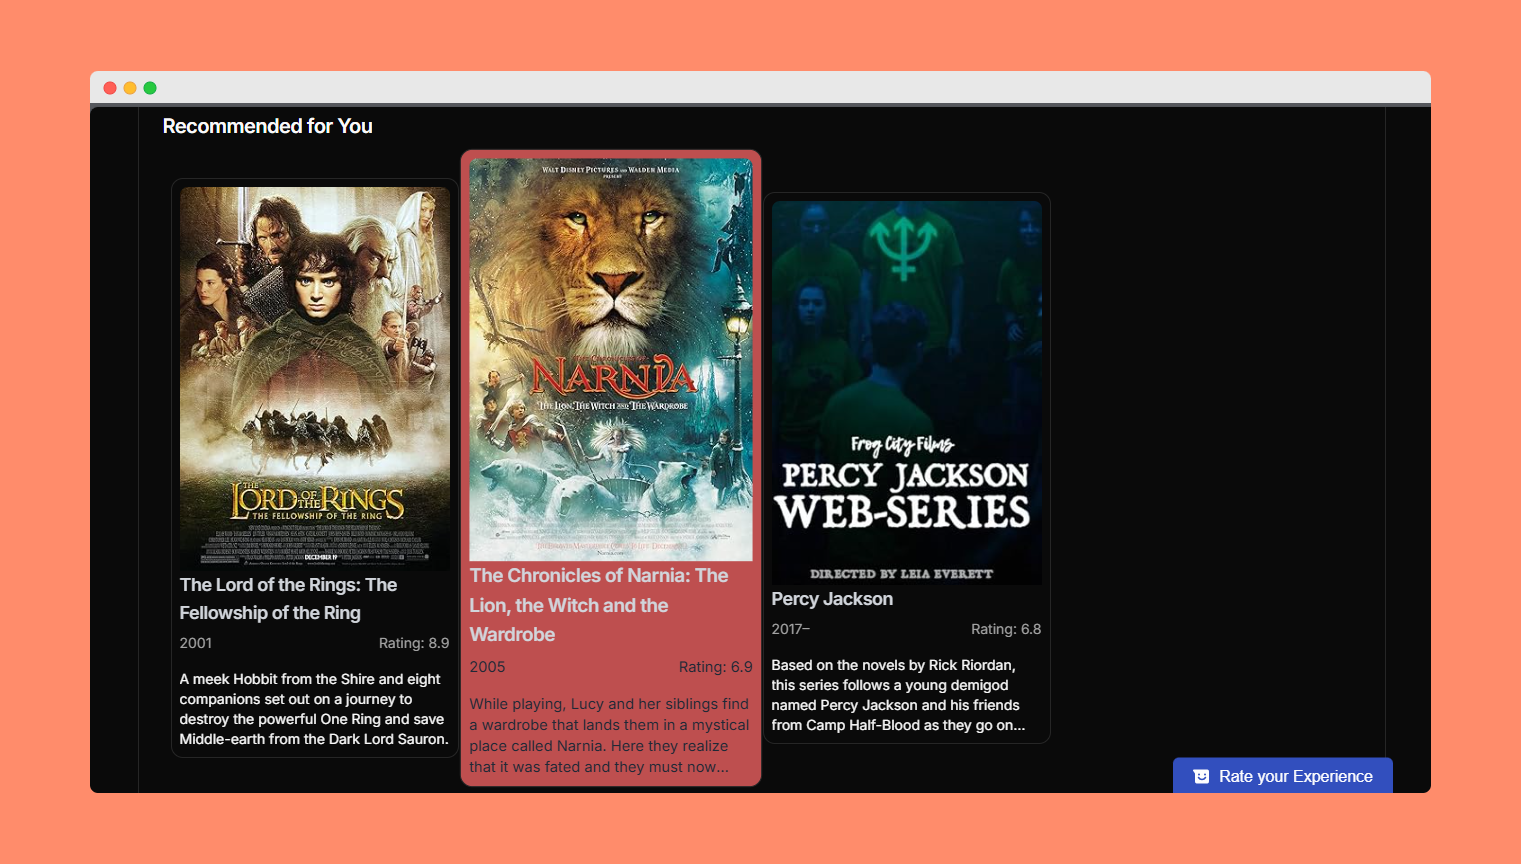Open the Percy Jackson Web-Series poster
This screenshot has height=864, width=1521.
[907, 393]
